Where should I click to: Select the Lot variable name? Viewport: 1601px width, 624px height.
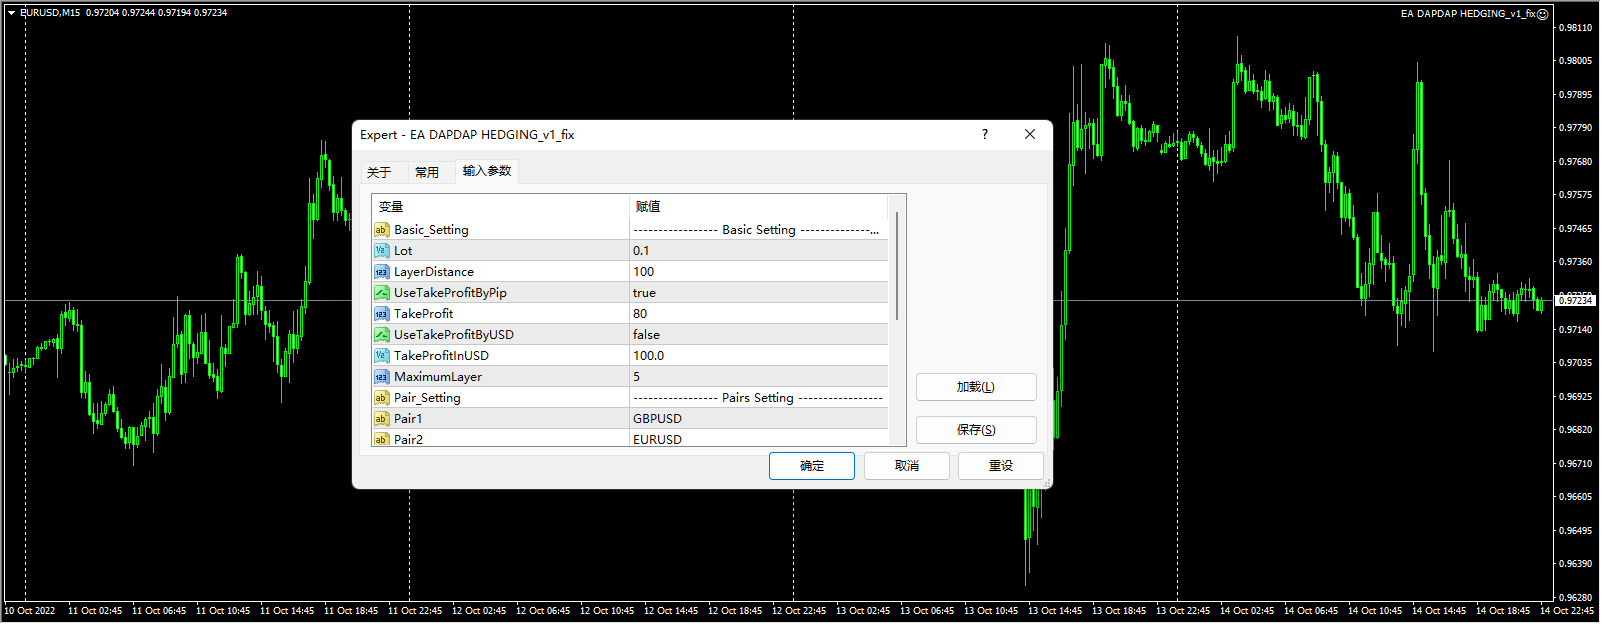(x=403, y=251)
